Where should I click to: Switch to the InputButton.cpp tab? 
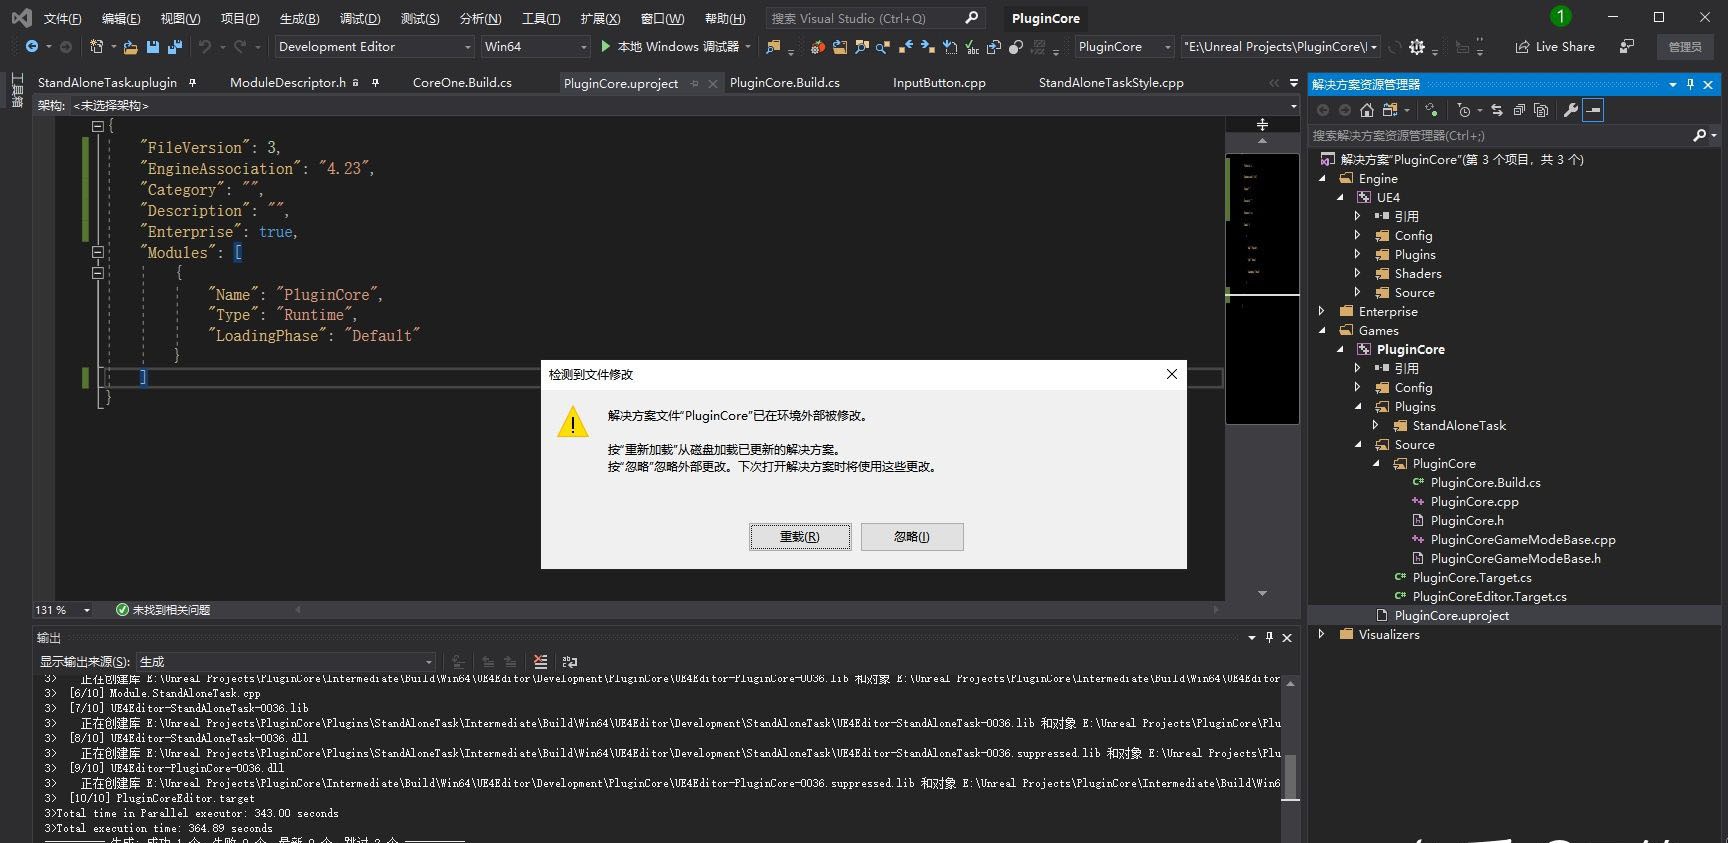pos(939,83)
